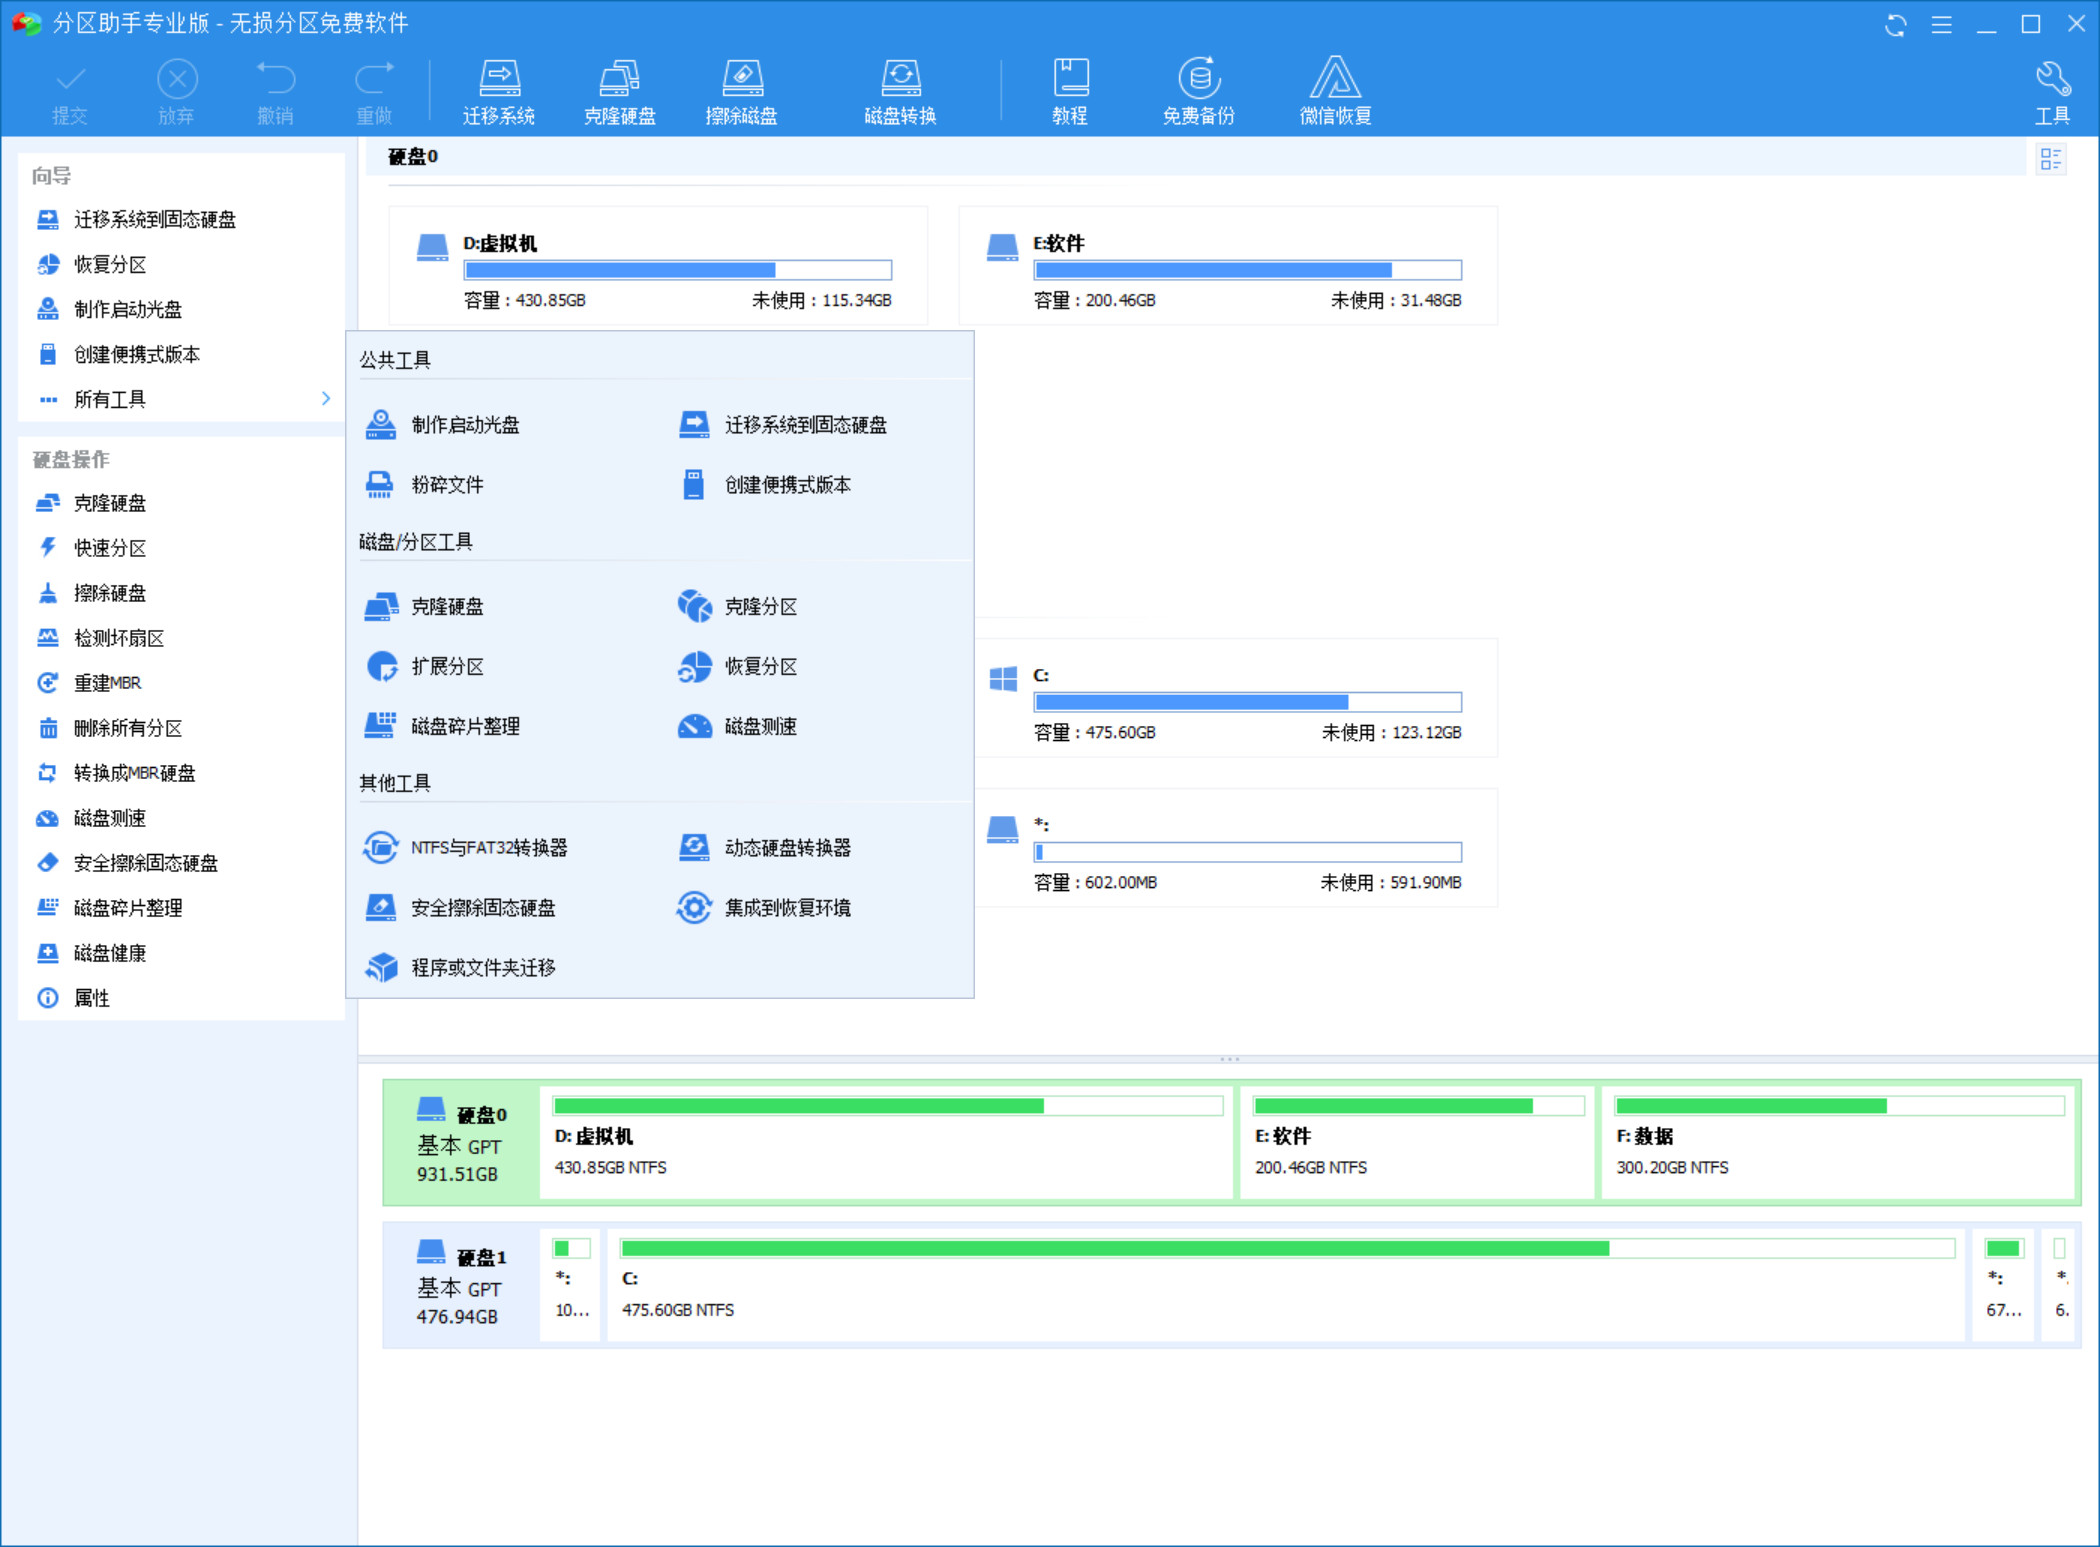Viewport: 2100px width, 1547px height.
Task: Click the refresh icon in the title bar
Action: [x=1895, y=24]
